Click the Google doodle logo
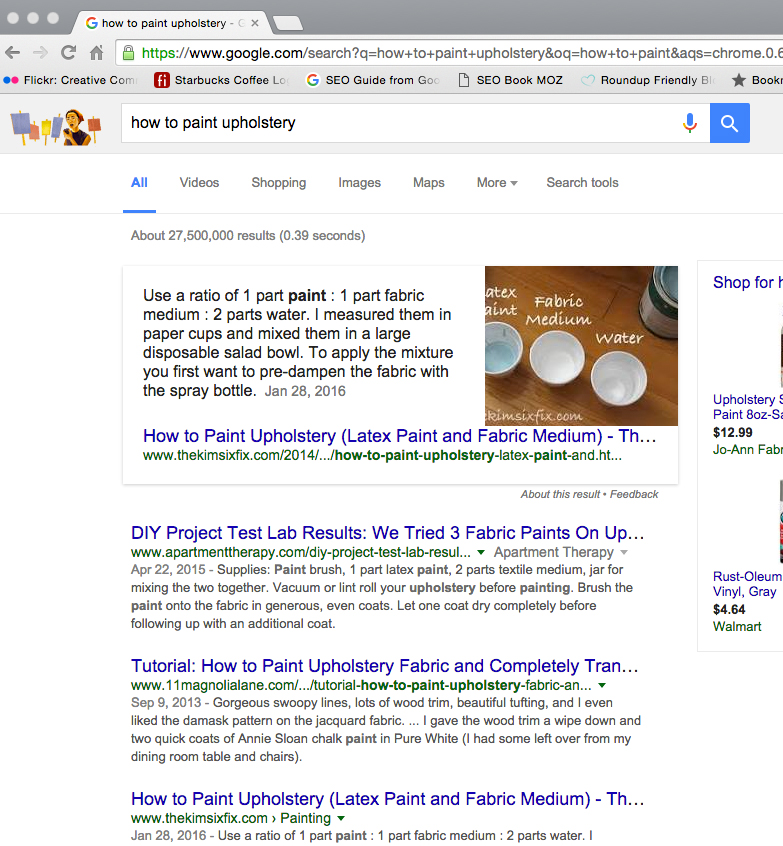The image size is (783, 846). pyautogui.click(x=56, y=127)
